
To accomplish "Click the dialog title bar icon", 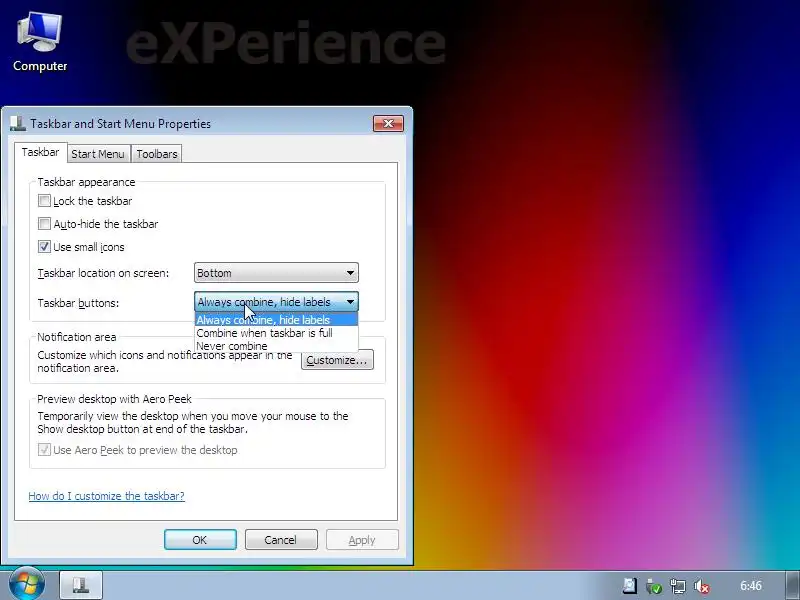I will pyautogui.click(x=18, y=123).
